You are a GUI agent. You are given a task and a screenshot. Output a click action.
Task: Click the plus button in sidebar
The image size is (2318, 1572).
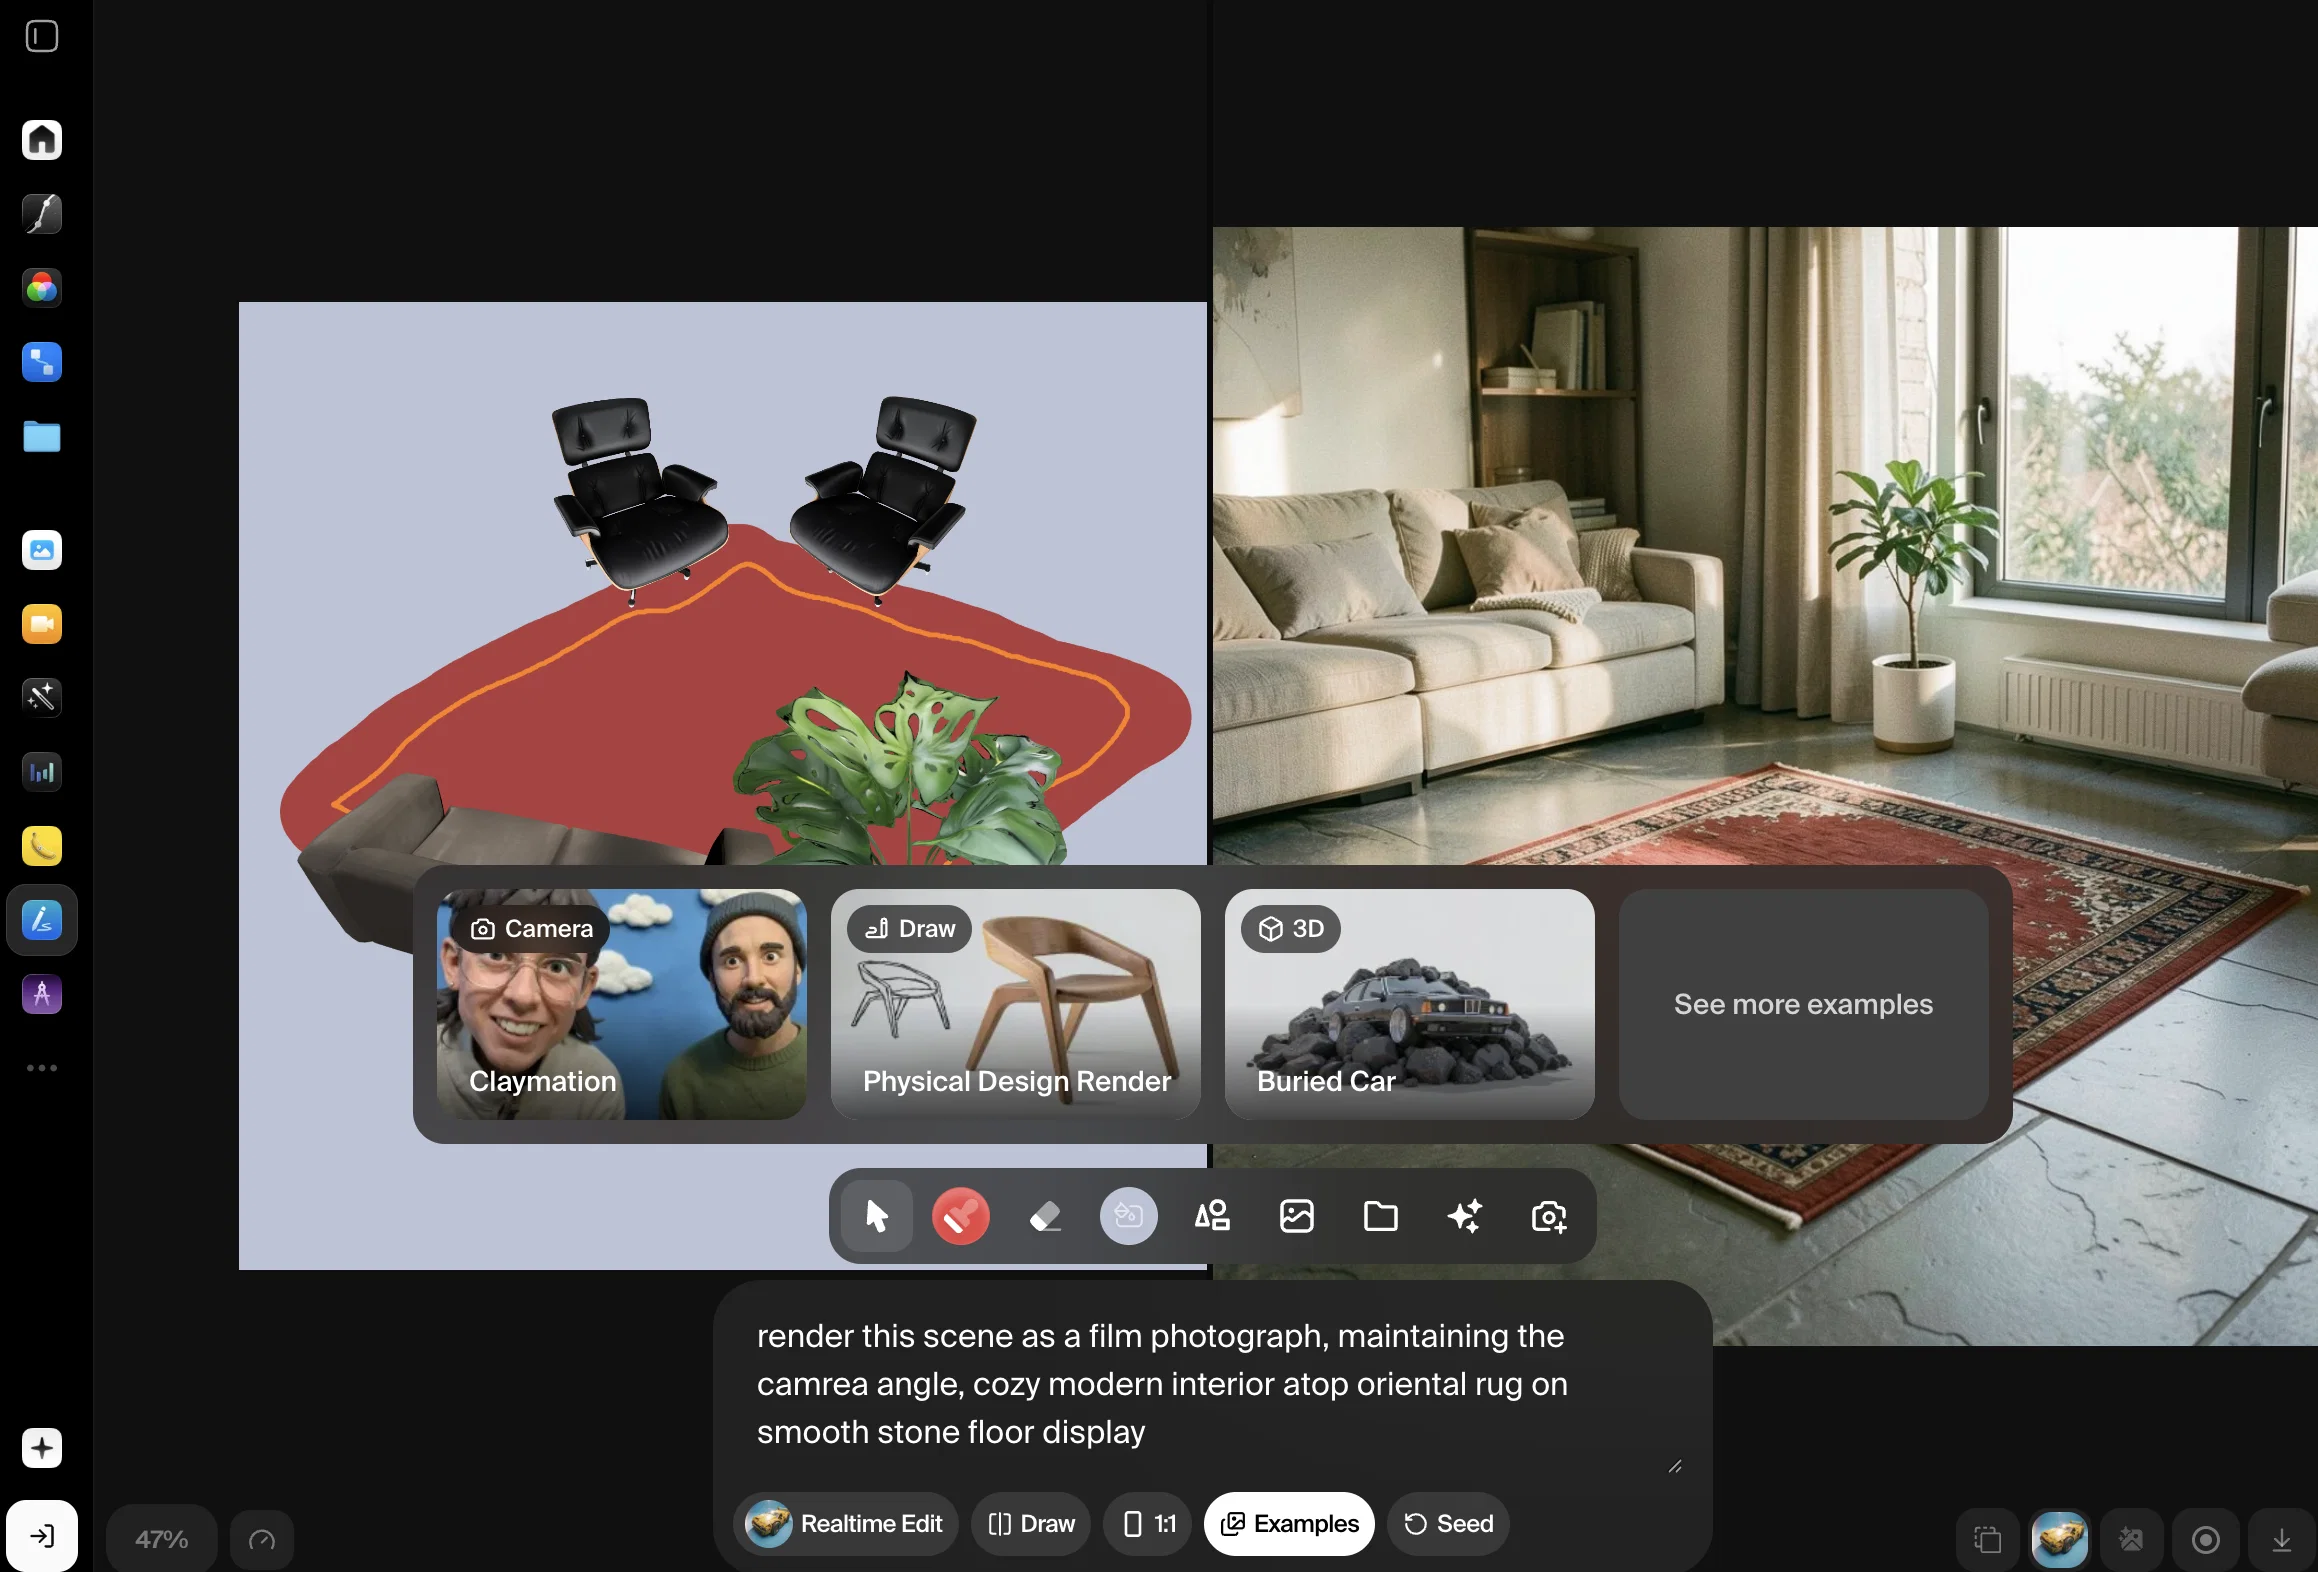point(42,1448)
